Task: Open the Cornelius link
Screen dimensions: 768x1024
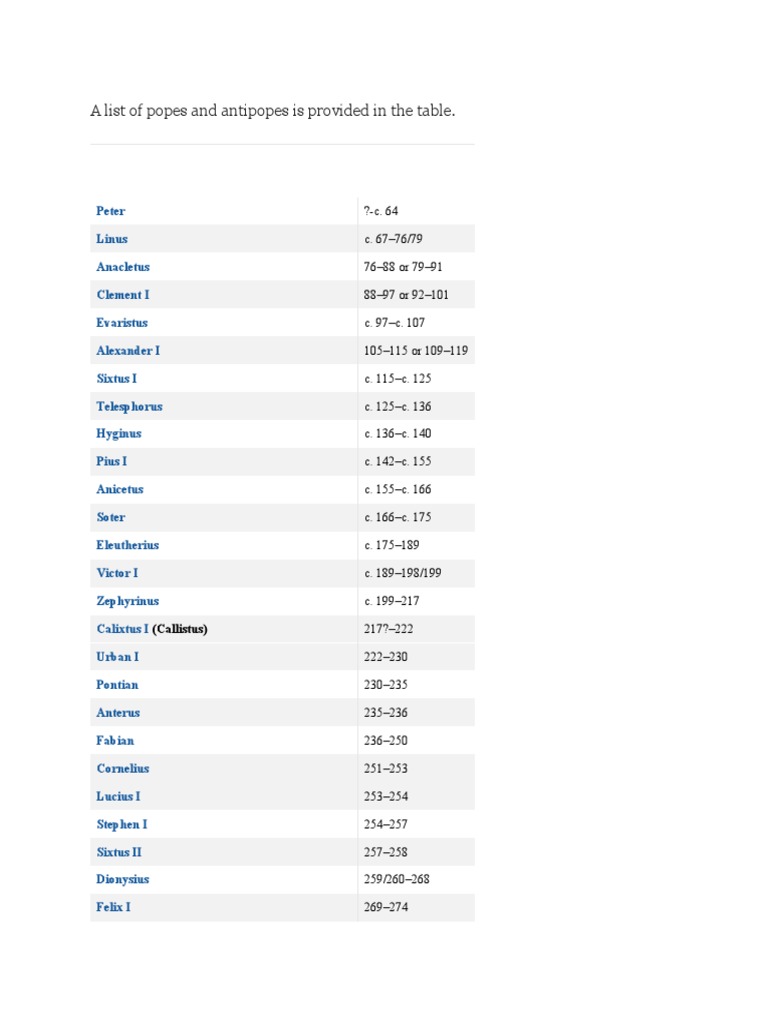Action: [x=123, y=769]
